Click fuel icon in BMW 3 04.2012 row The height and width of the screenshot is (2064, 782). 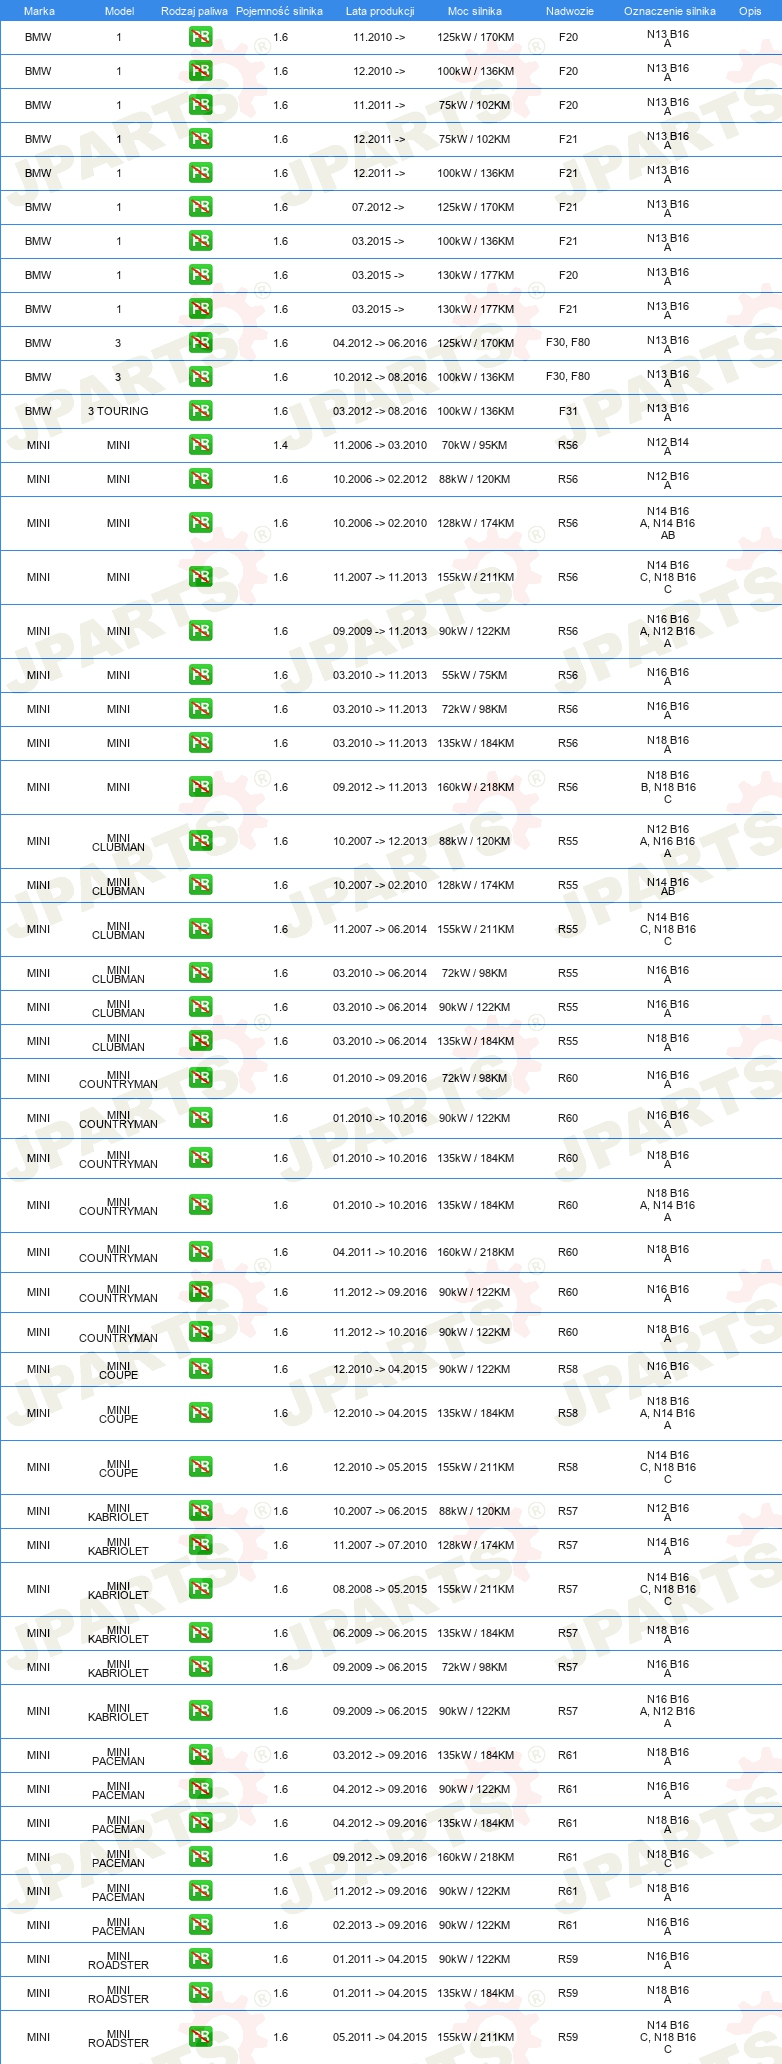[200, 344]
